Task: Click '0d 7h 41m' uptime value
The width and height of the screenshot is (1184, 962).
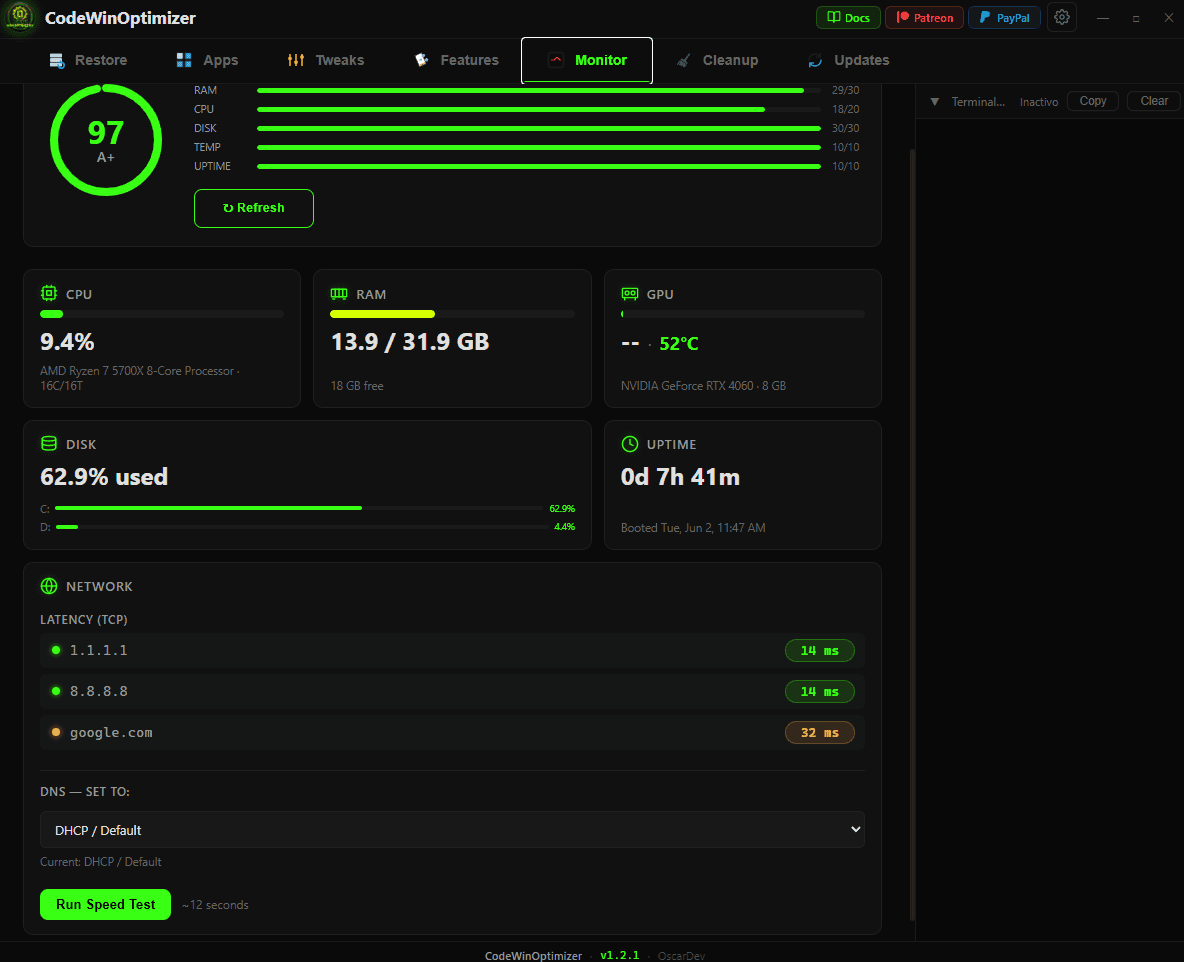Action: (x=680, y=477)
